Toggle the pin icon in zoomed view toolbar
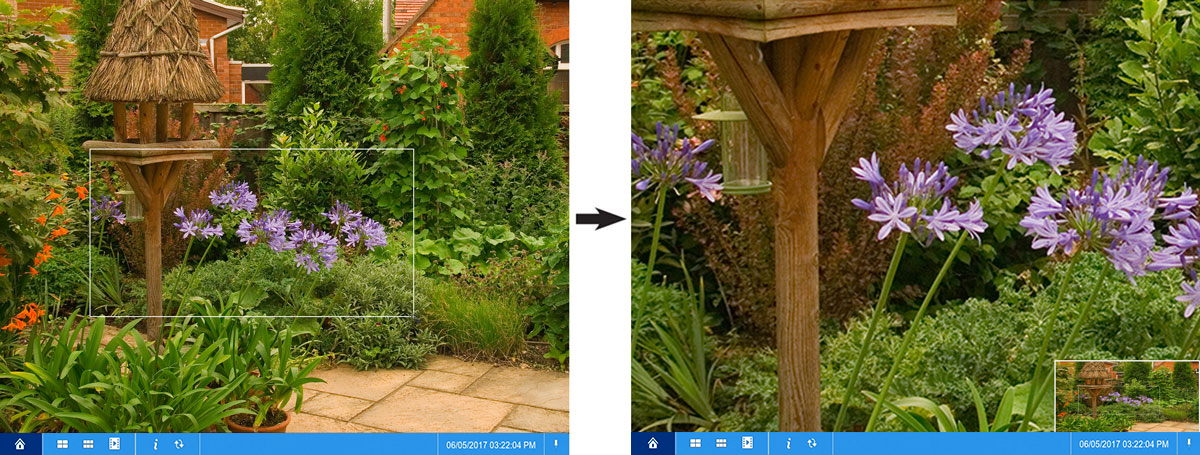 tap(1187, 442)
